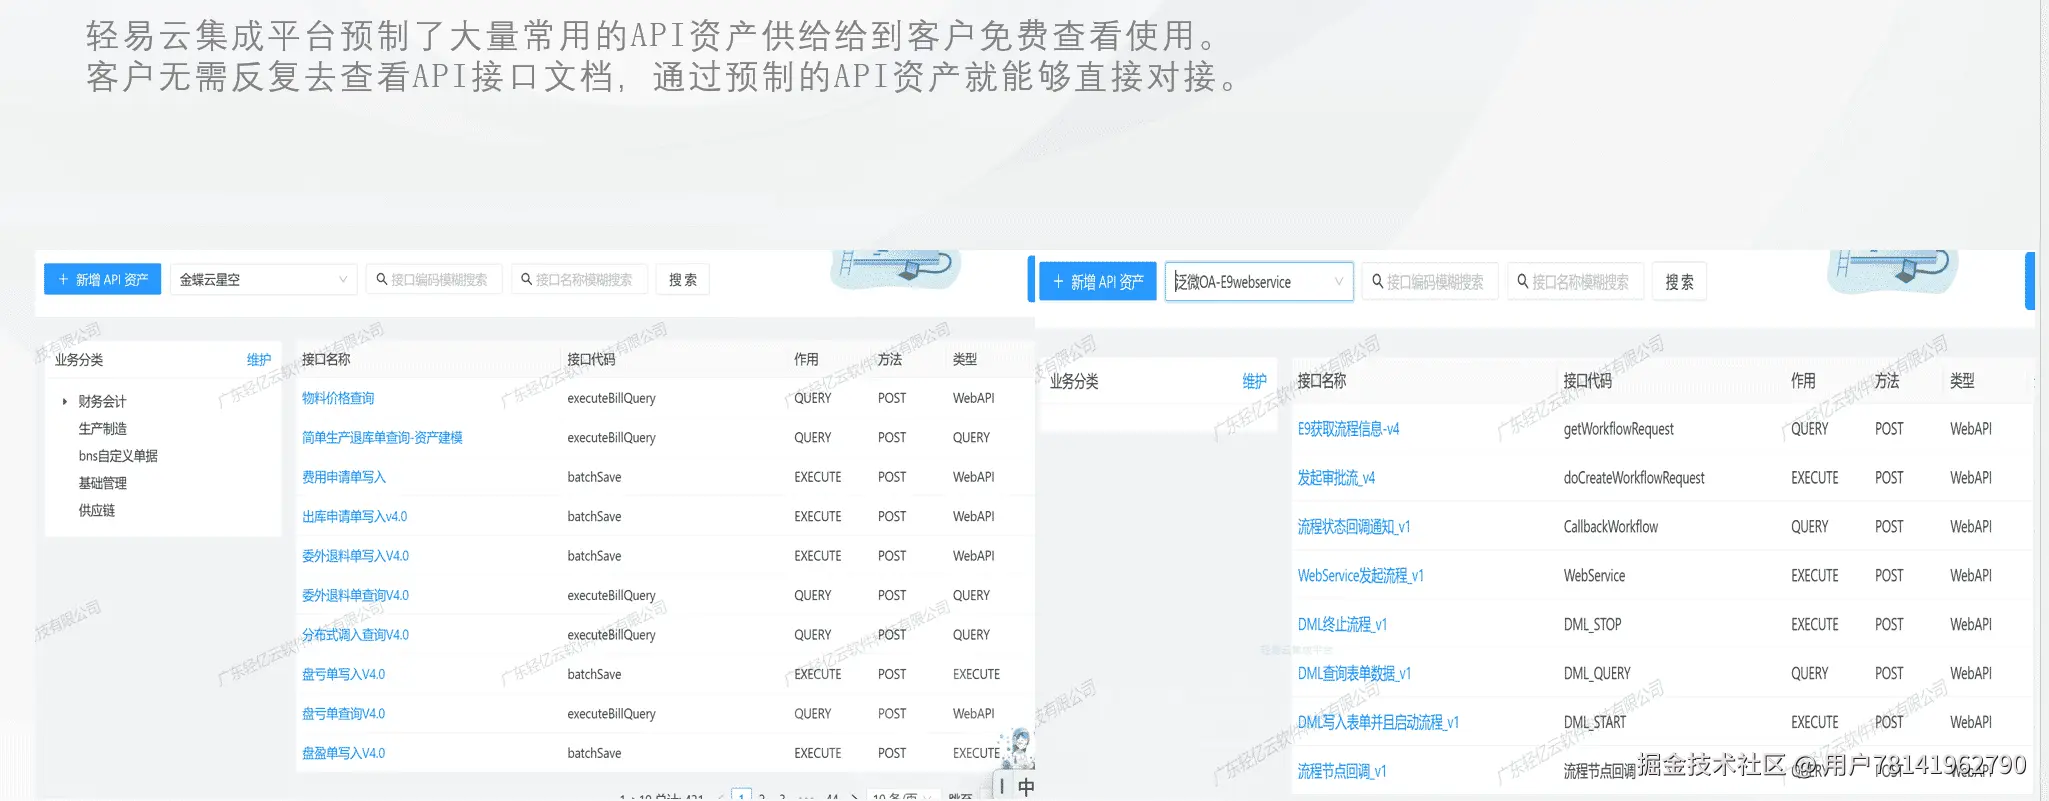The image size is (2049, 801).
Task: Open the 盘亏单查询V4.0 link
Action: [343, 713]
